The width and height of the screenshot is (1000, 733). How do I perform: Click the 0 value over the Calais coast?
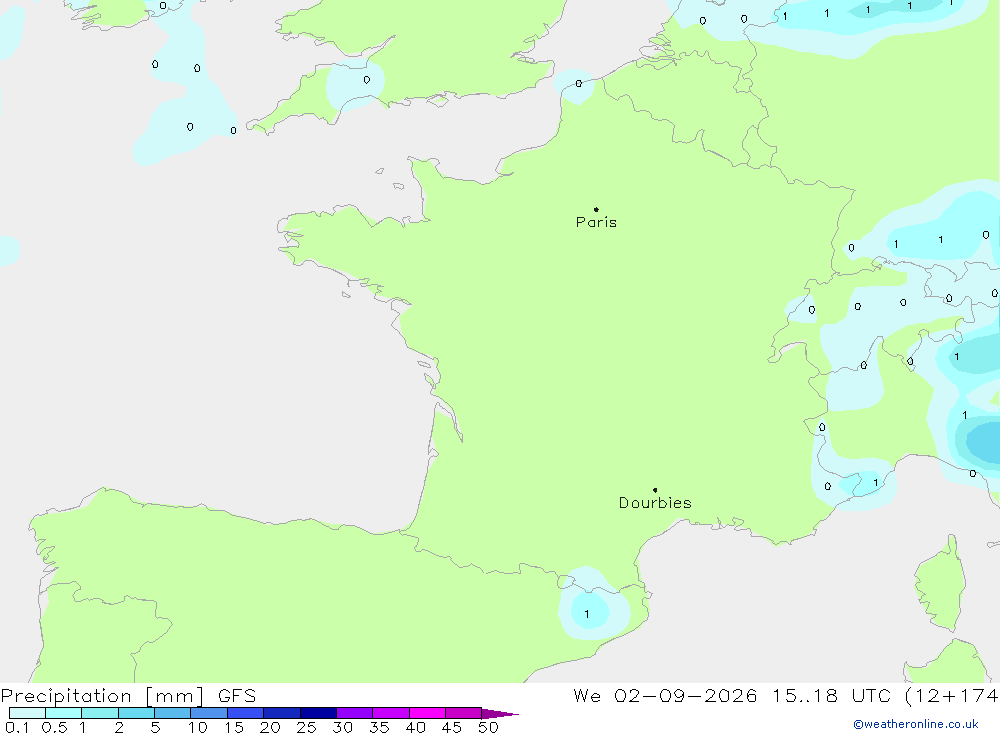coord(578,84)
